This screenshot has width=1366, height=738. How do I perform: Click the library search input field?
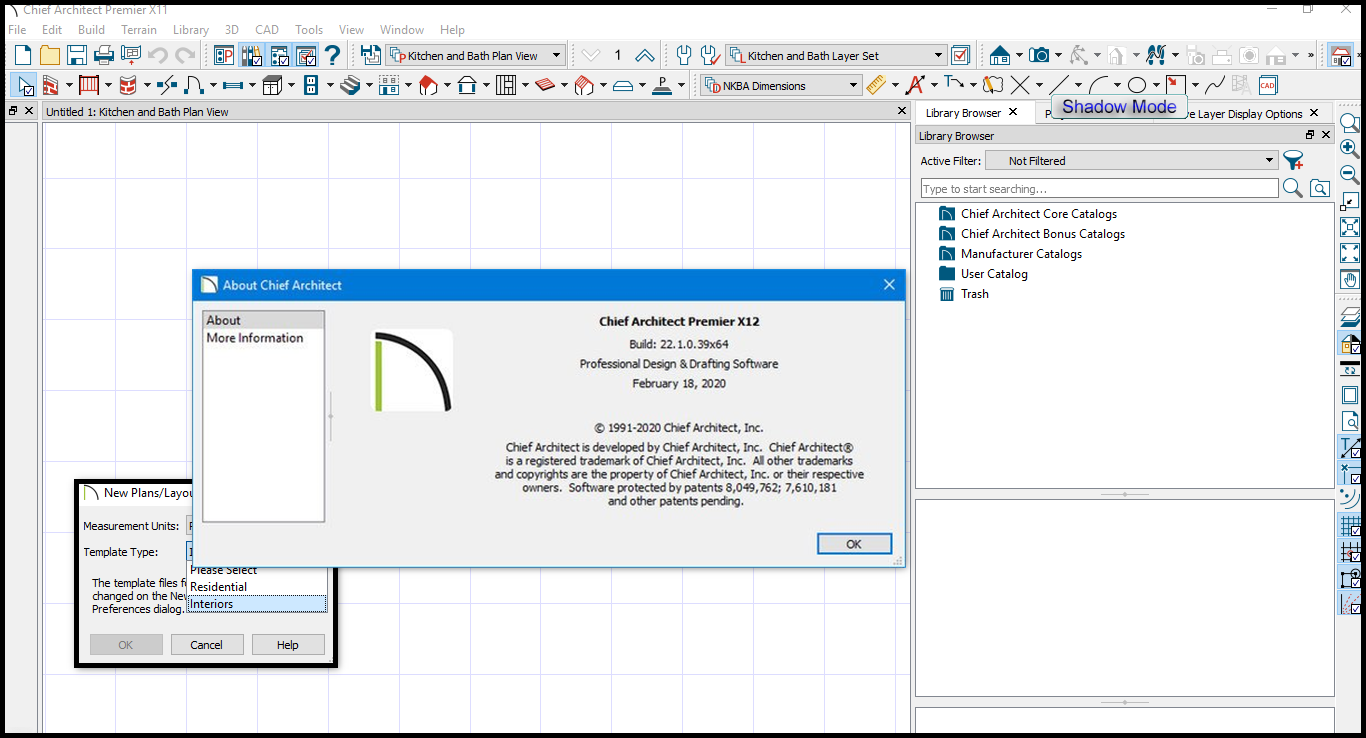point(1099,189)
